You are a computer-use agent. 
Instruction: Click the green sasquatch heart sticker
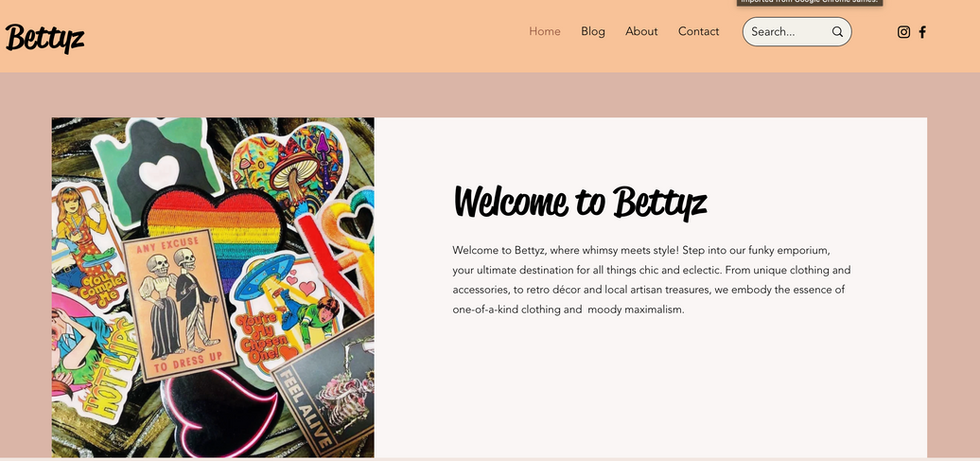coord(156,170)
